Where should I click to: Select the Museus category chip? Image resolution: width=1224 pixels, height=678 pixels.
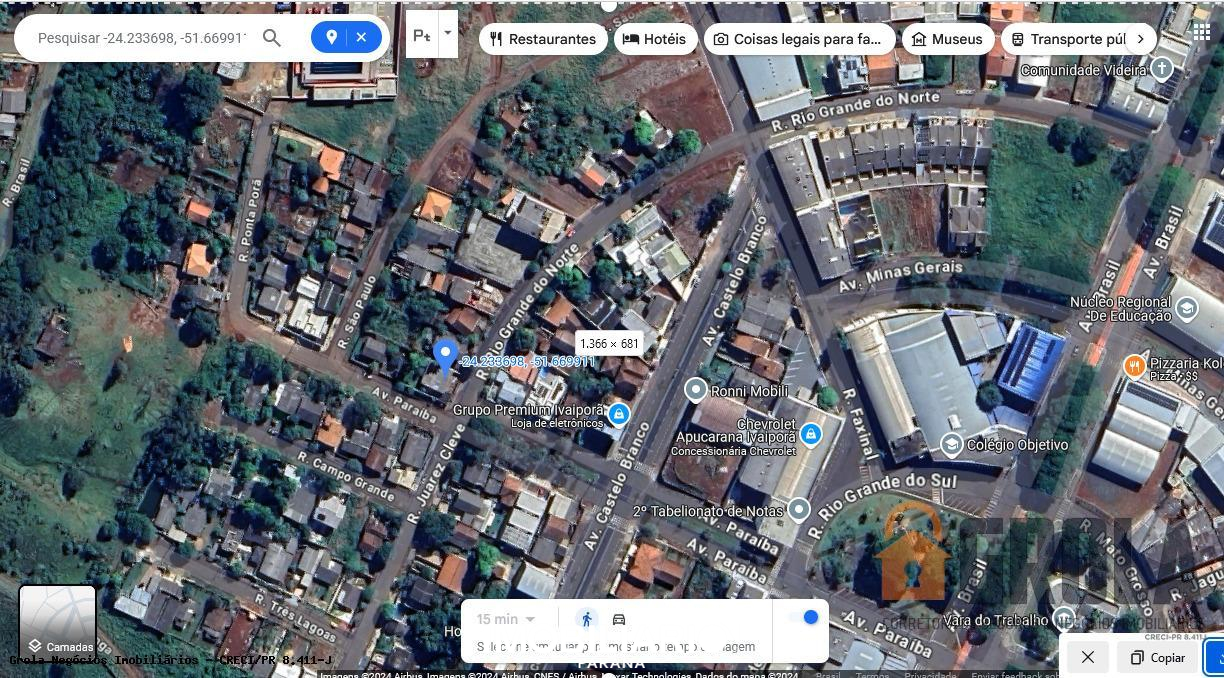coord(947,39)
